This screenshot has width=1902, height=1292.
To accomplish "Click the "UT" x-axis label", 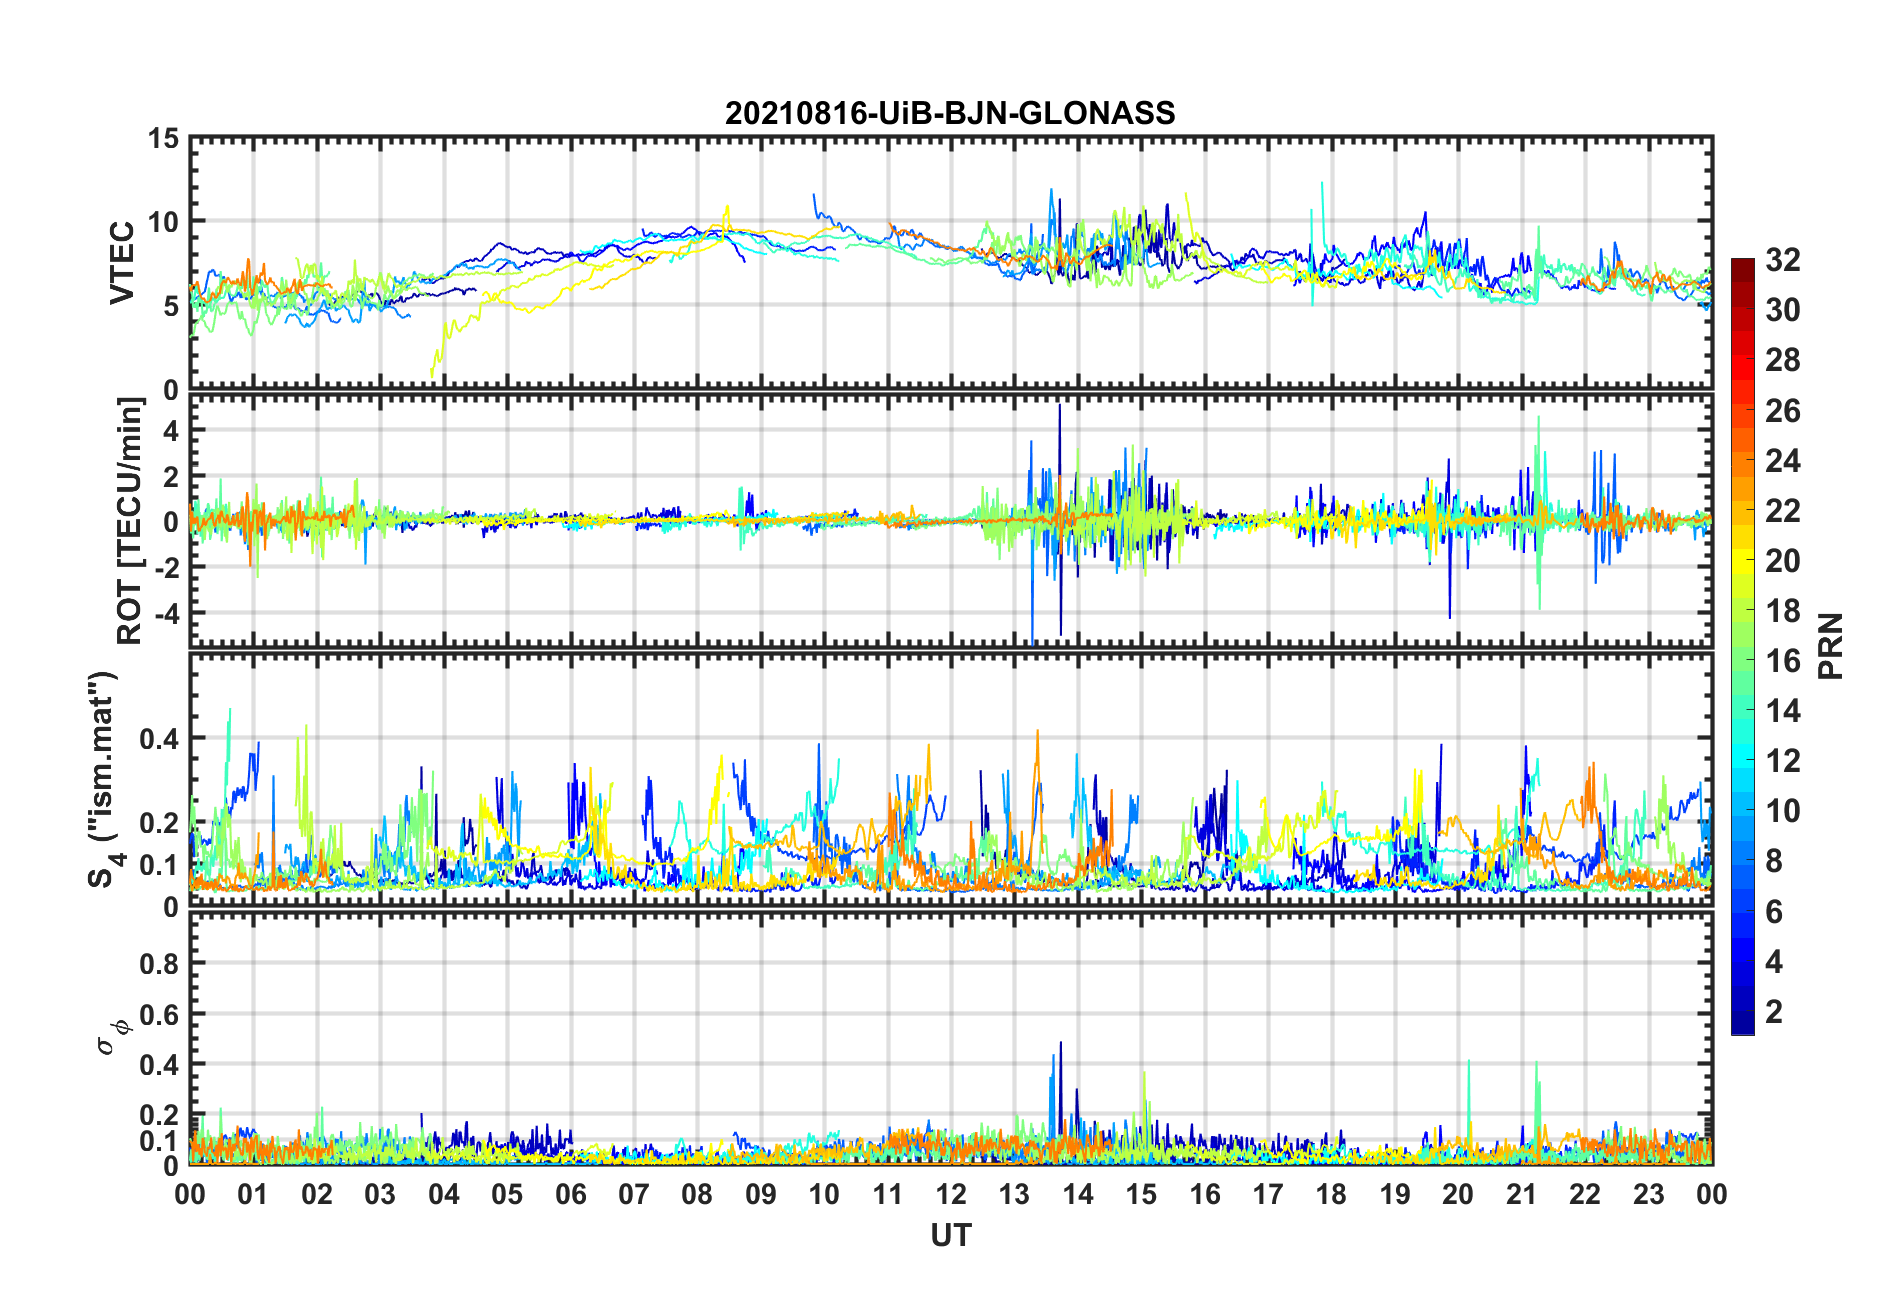I will point(950,1236).
